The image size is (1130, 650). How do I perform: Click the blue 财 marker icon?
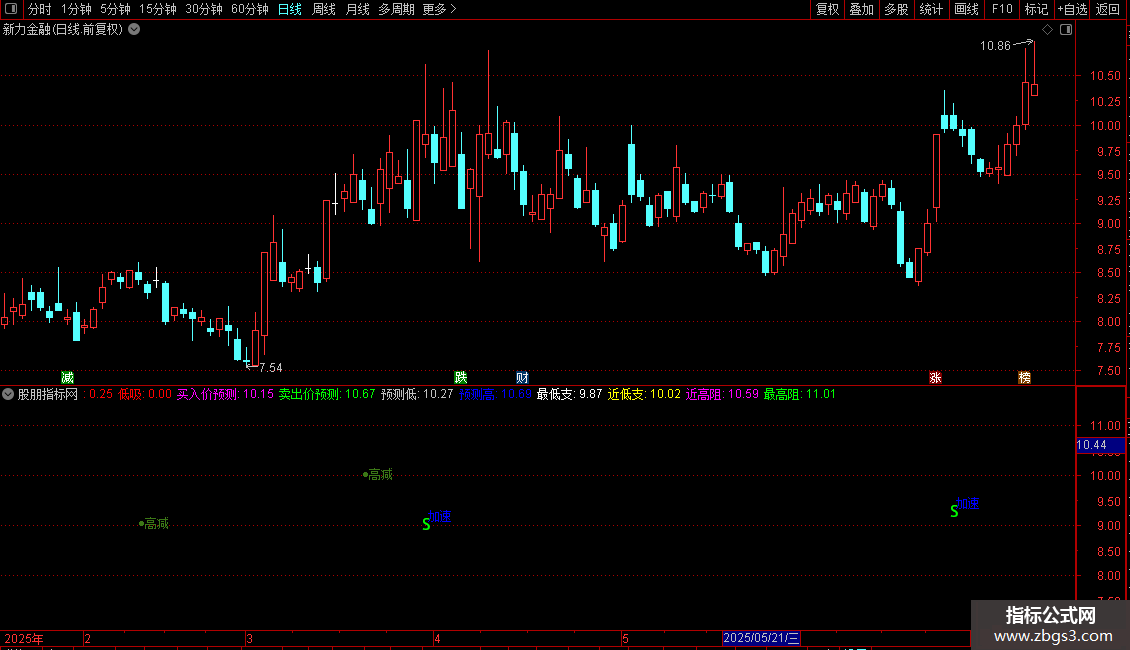click(x=522, y=378)
